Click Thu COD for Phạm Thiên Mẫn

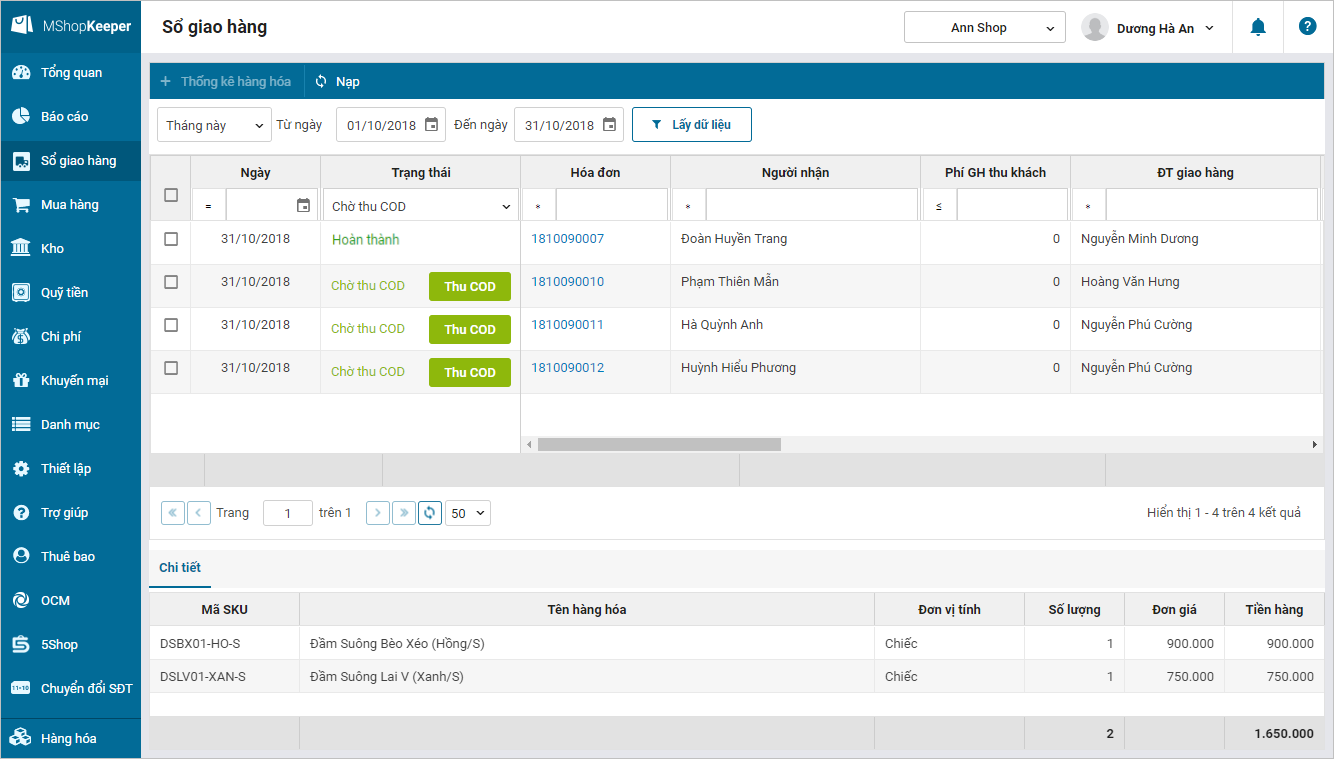[x=470, y=286]
